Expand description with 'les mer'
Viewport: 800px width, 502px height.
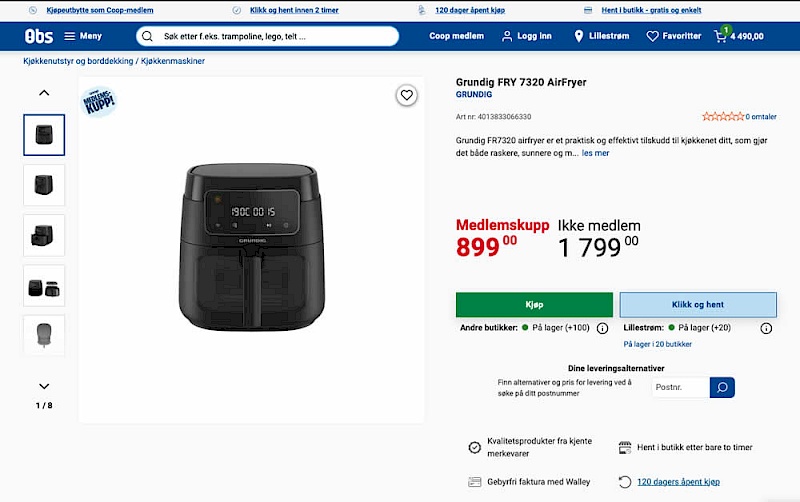(x=595, y=153)
